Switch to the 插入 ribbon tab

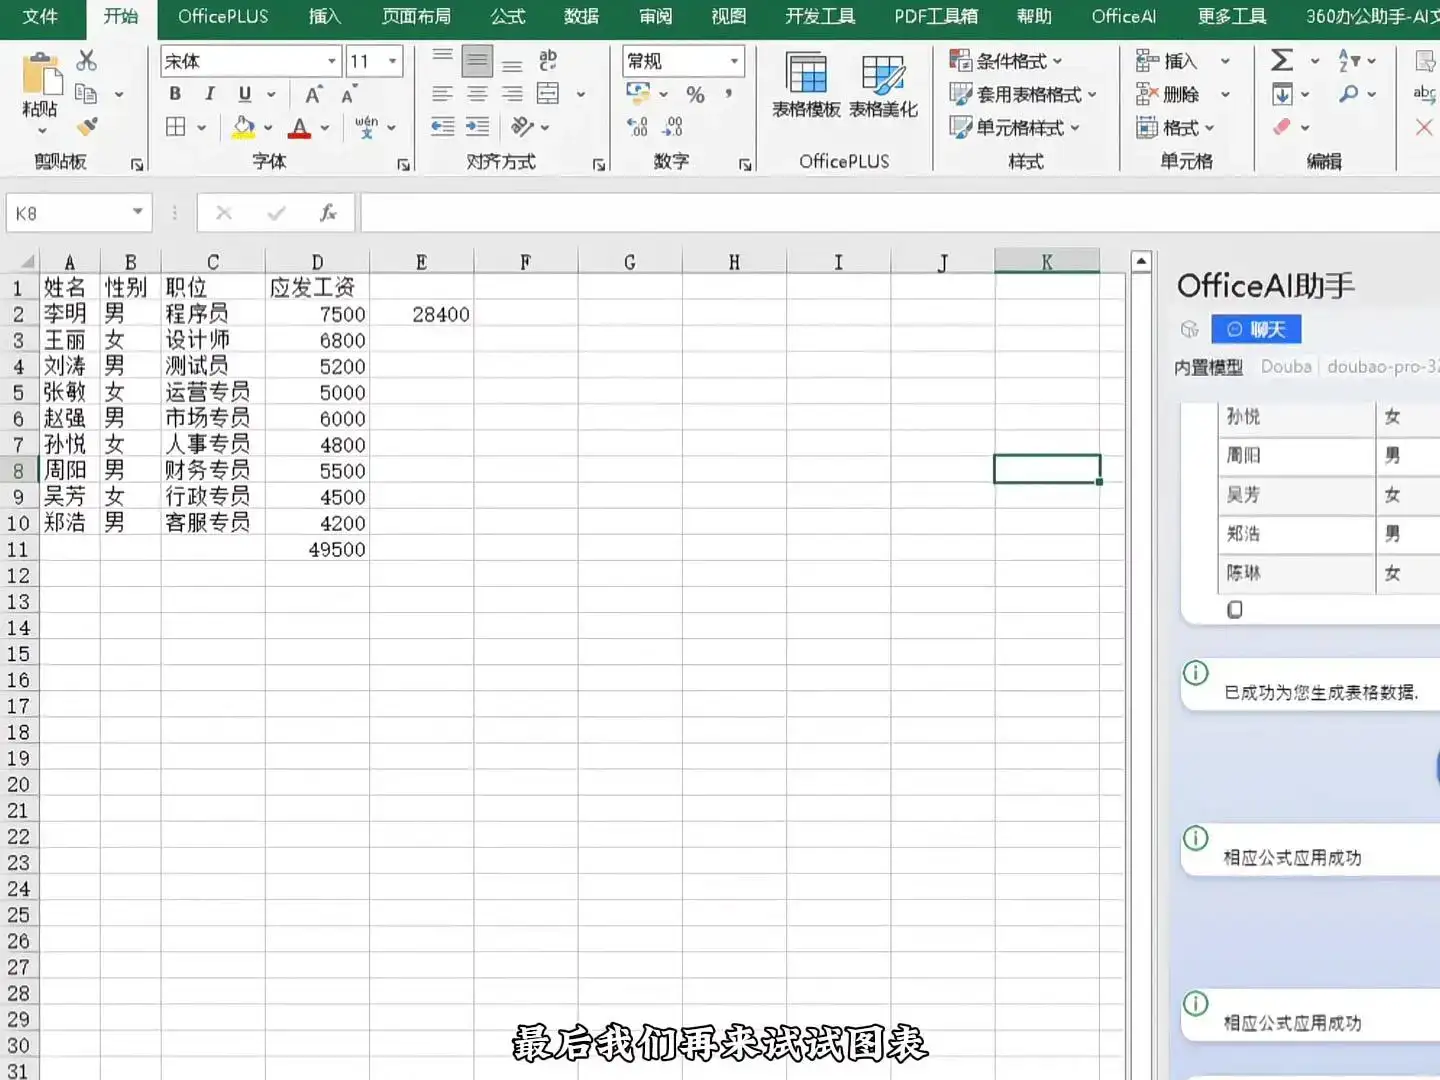click(324, 16)
